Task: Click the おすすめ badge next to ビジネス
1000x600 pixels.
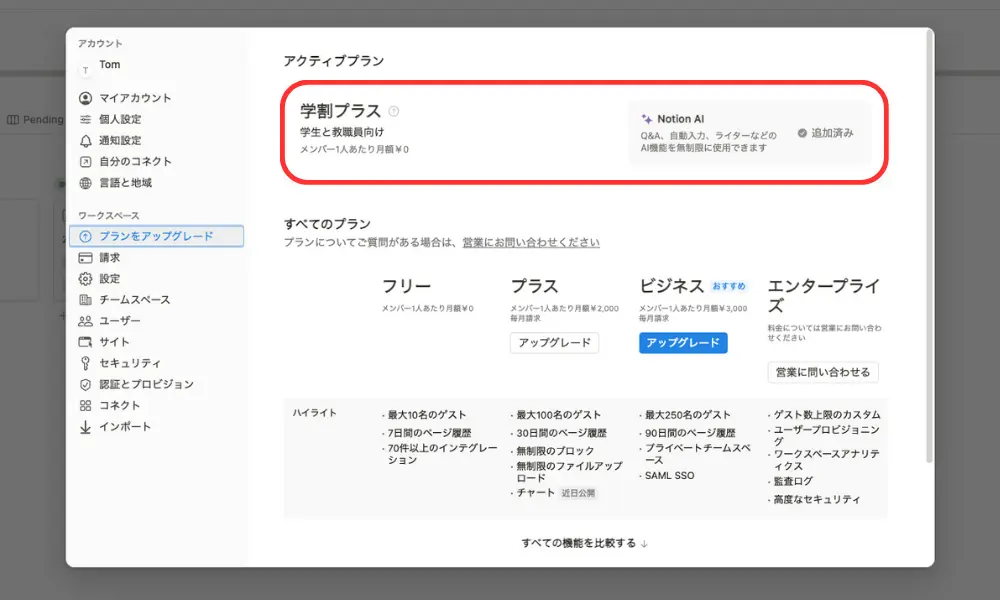Action: (x=729, y=286)
